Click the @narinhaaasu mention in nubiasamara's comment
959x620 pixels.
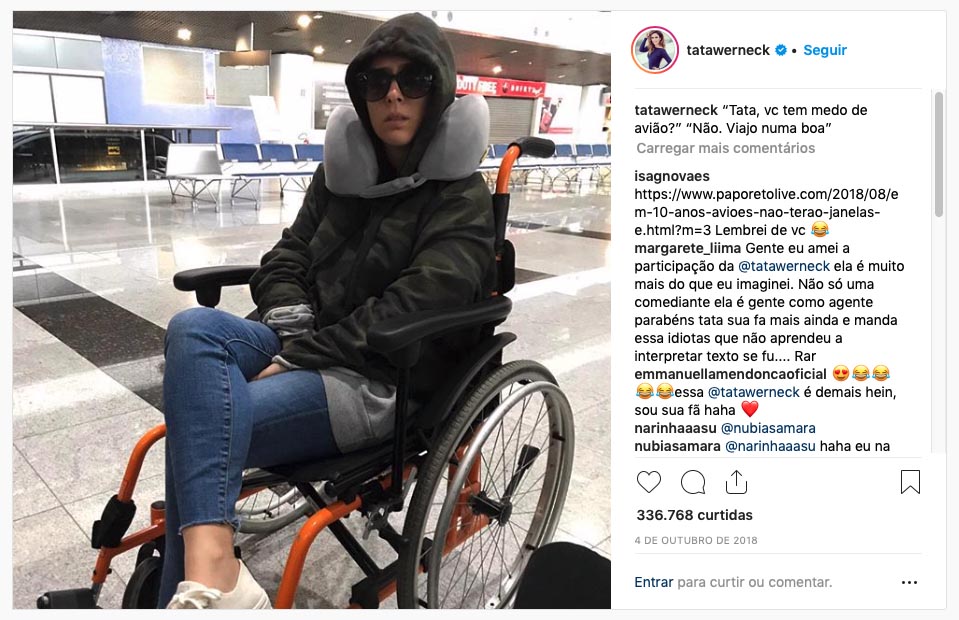click(x=770, y=446)
